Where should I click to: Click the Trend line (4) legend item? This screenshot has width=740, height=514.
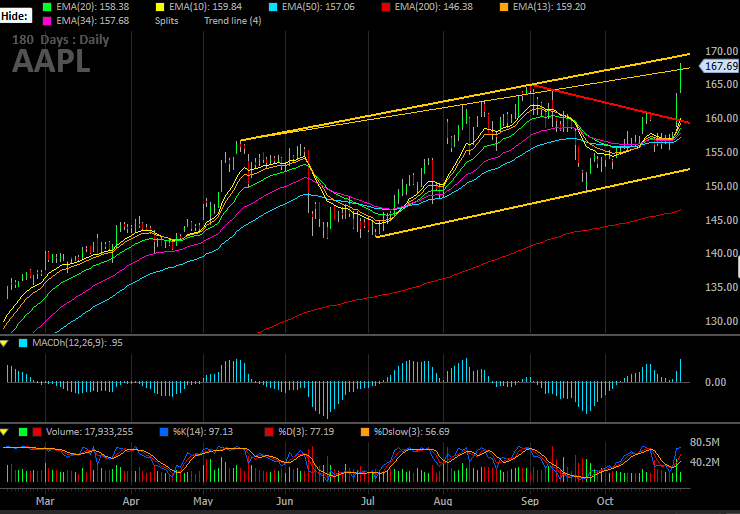click(x=233, y=21)
